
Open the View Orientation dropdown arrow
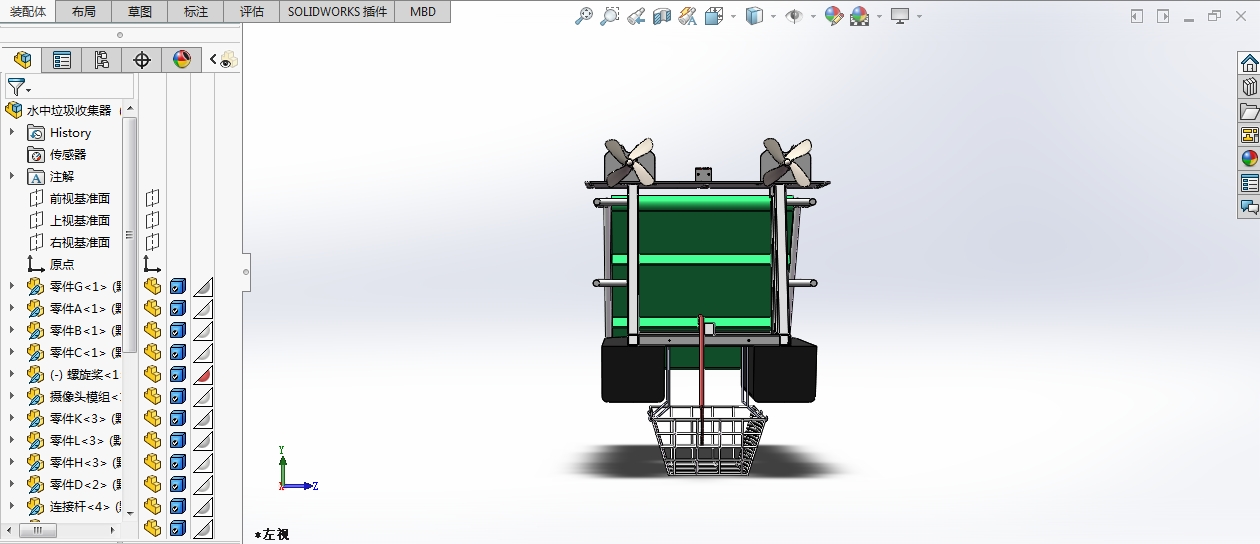(x=733, y=16)
